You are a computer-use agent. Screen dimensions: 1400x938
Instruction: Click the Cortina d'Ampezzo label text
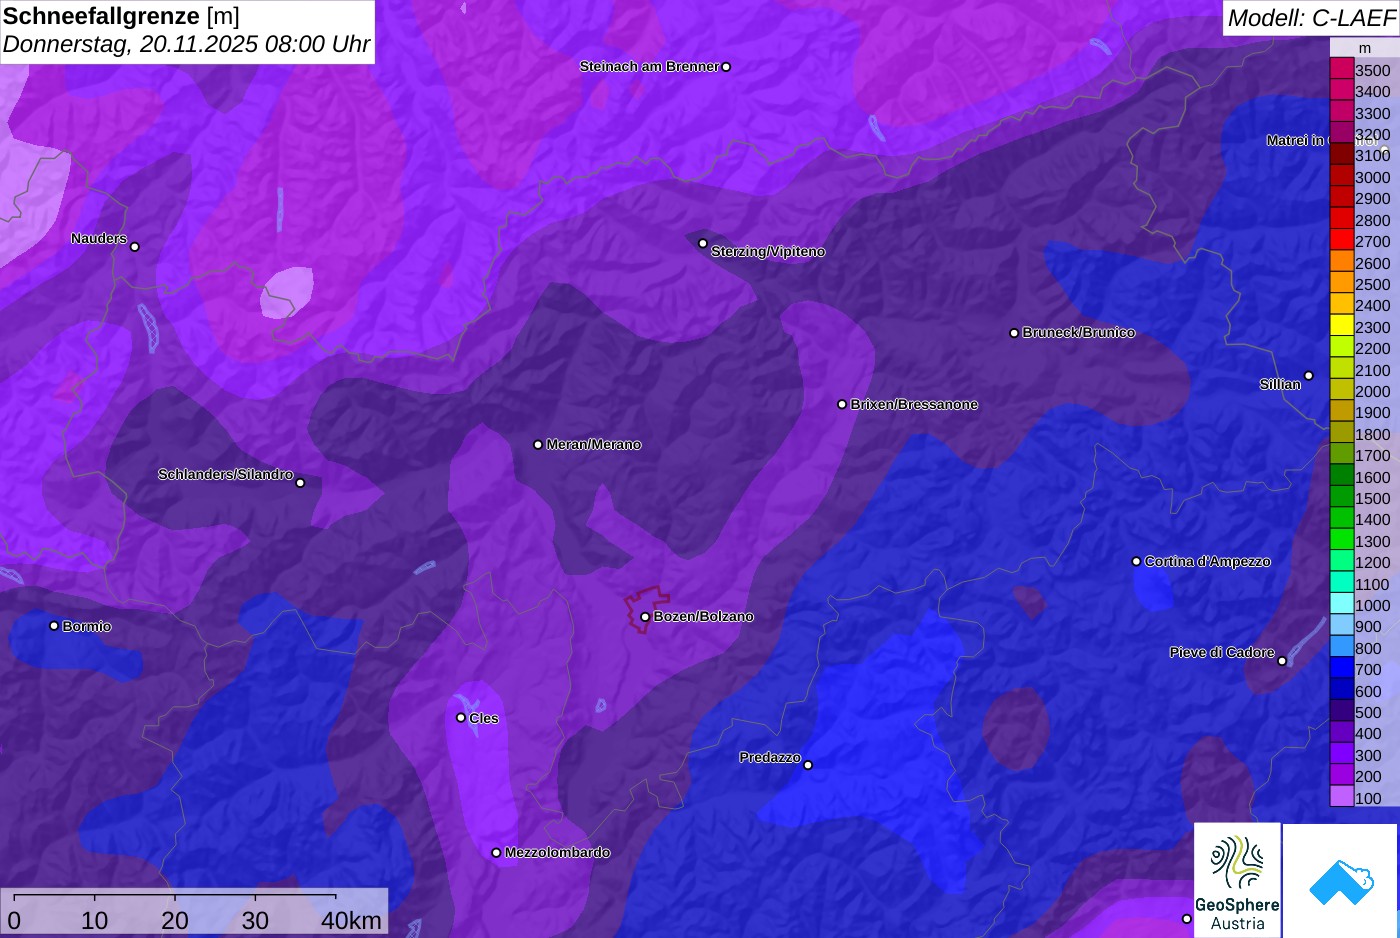(1208, 562)
